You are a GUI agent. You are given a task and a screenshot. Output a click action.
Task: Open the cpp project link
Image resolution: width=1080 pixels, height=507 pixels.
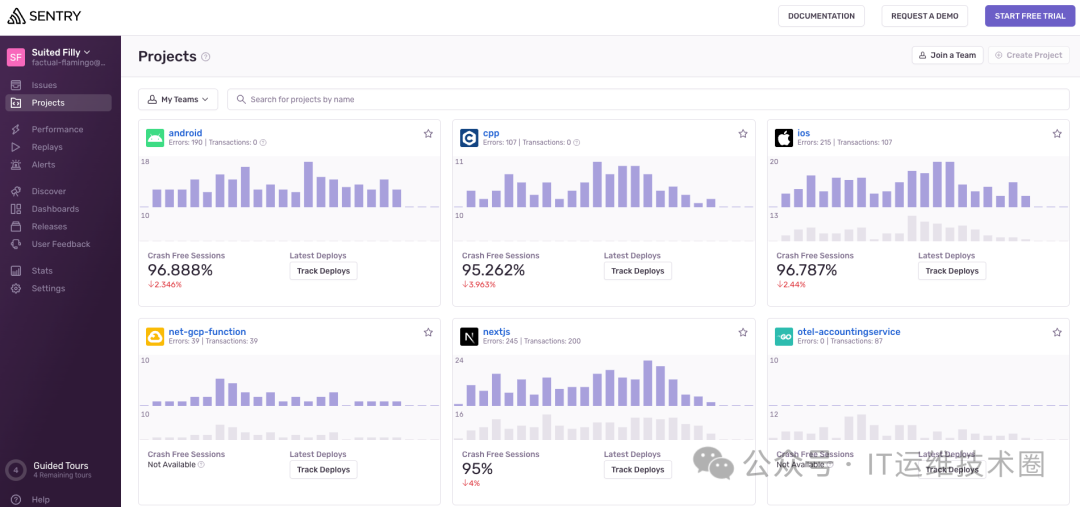[491, 133]
